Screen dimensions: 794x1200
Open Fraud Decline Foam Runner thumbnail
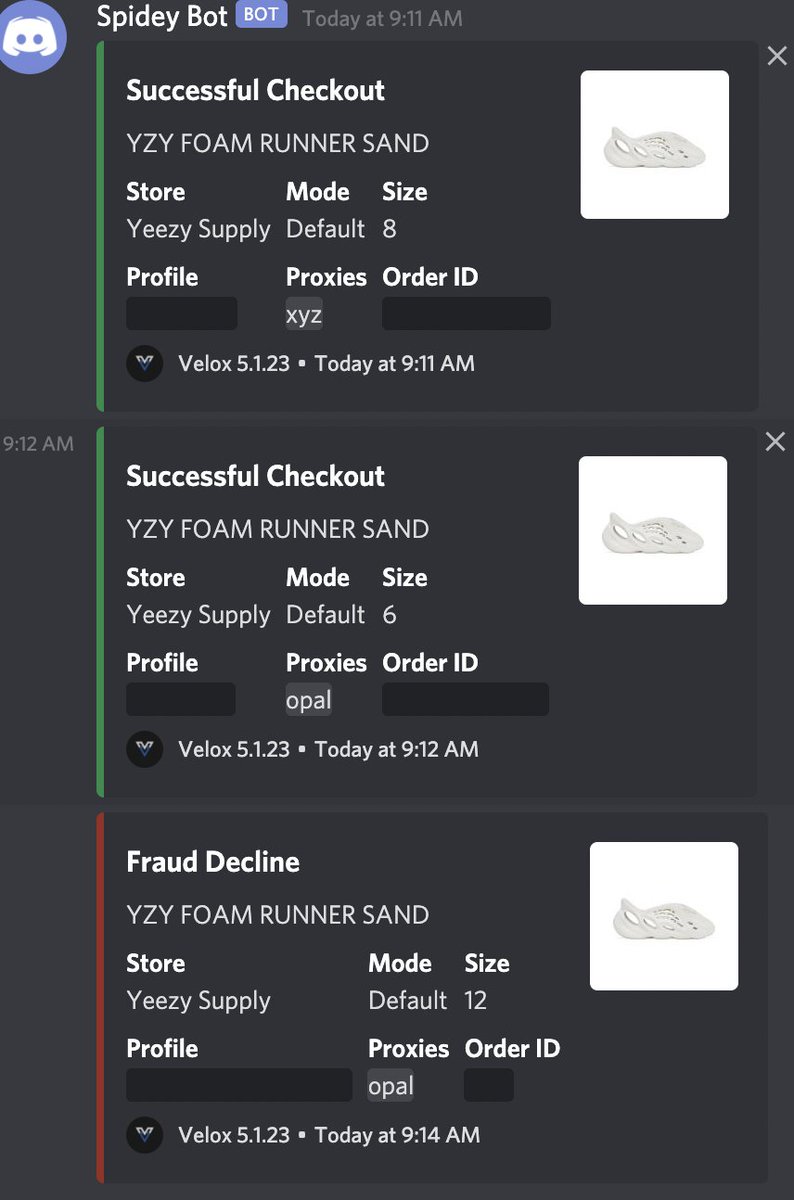coord(664,916)
